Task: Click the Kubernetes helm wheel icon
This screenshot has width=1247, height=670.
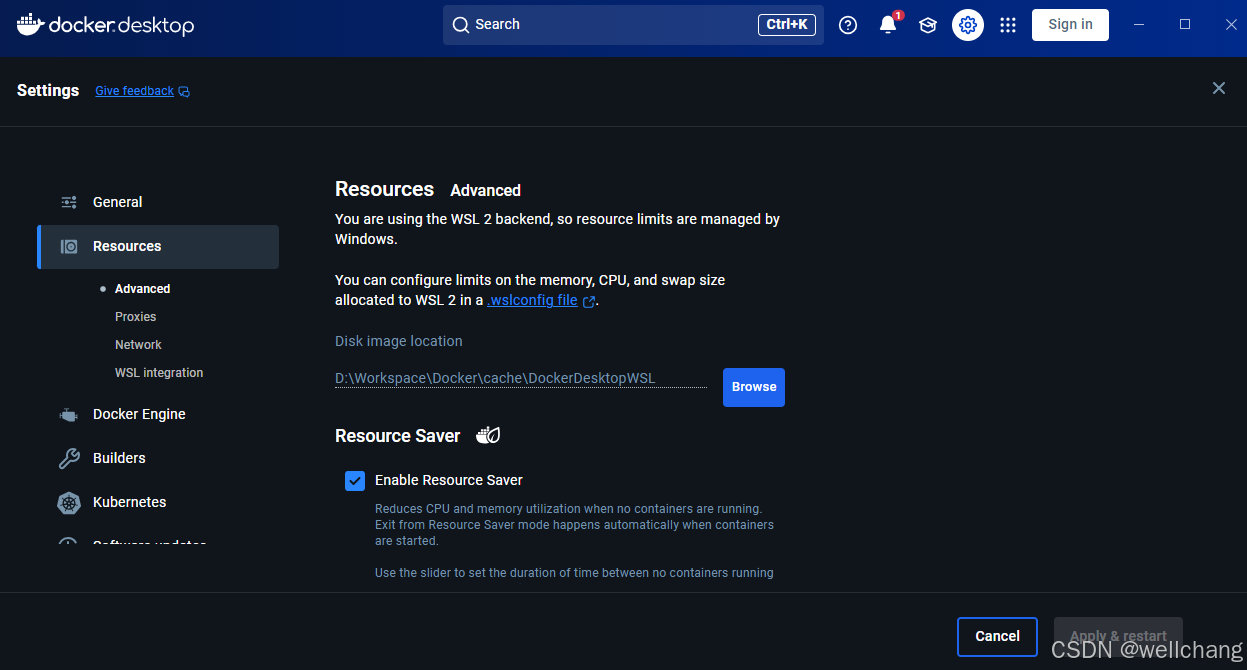Action: (69, 502)
